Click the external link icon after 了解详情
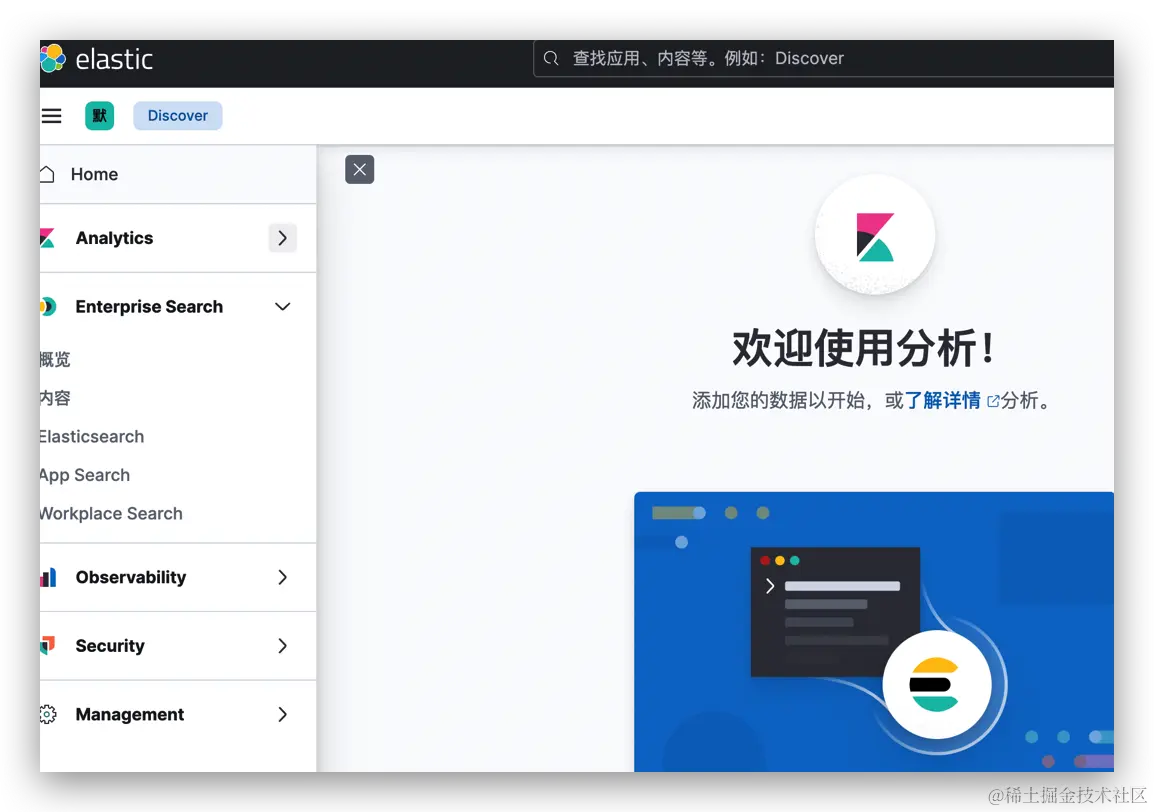1154x812 pixels. click(993, 401)
